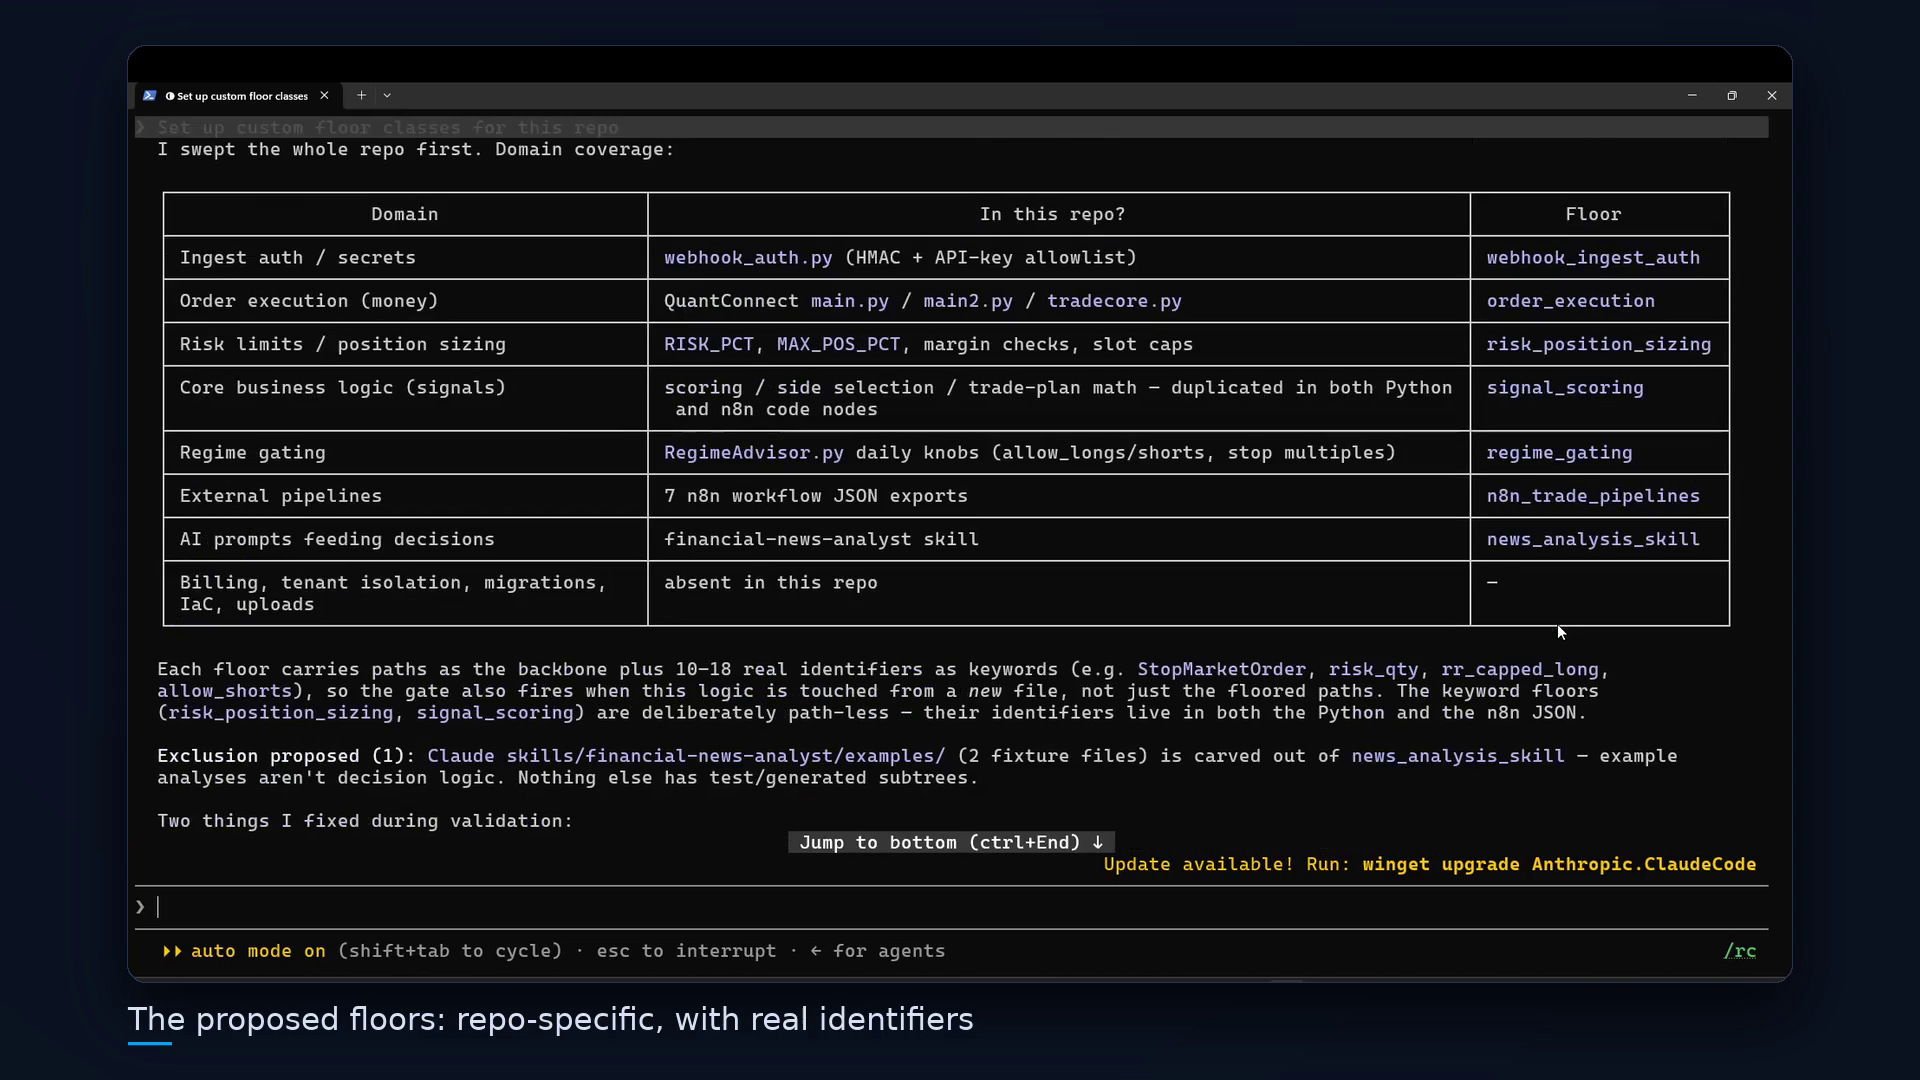This screenshot has height=1080, width=1920.
Task: Click 'Jump to bottom (ctrl+End)' button
Action: coord(951,843)
